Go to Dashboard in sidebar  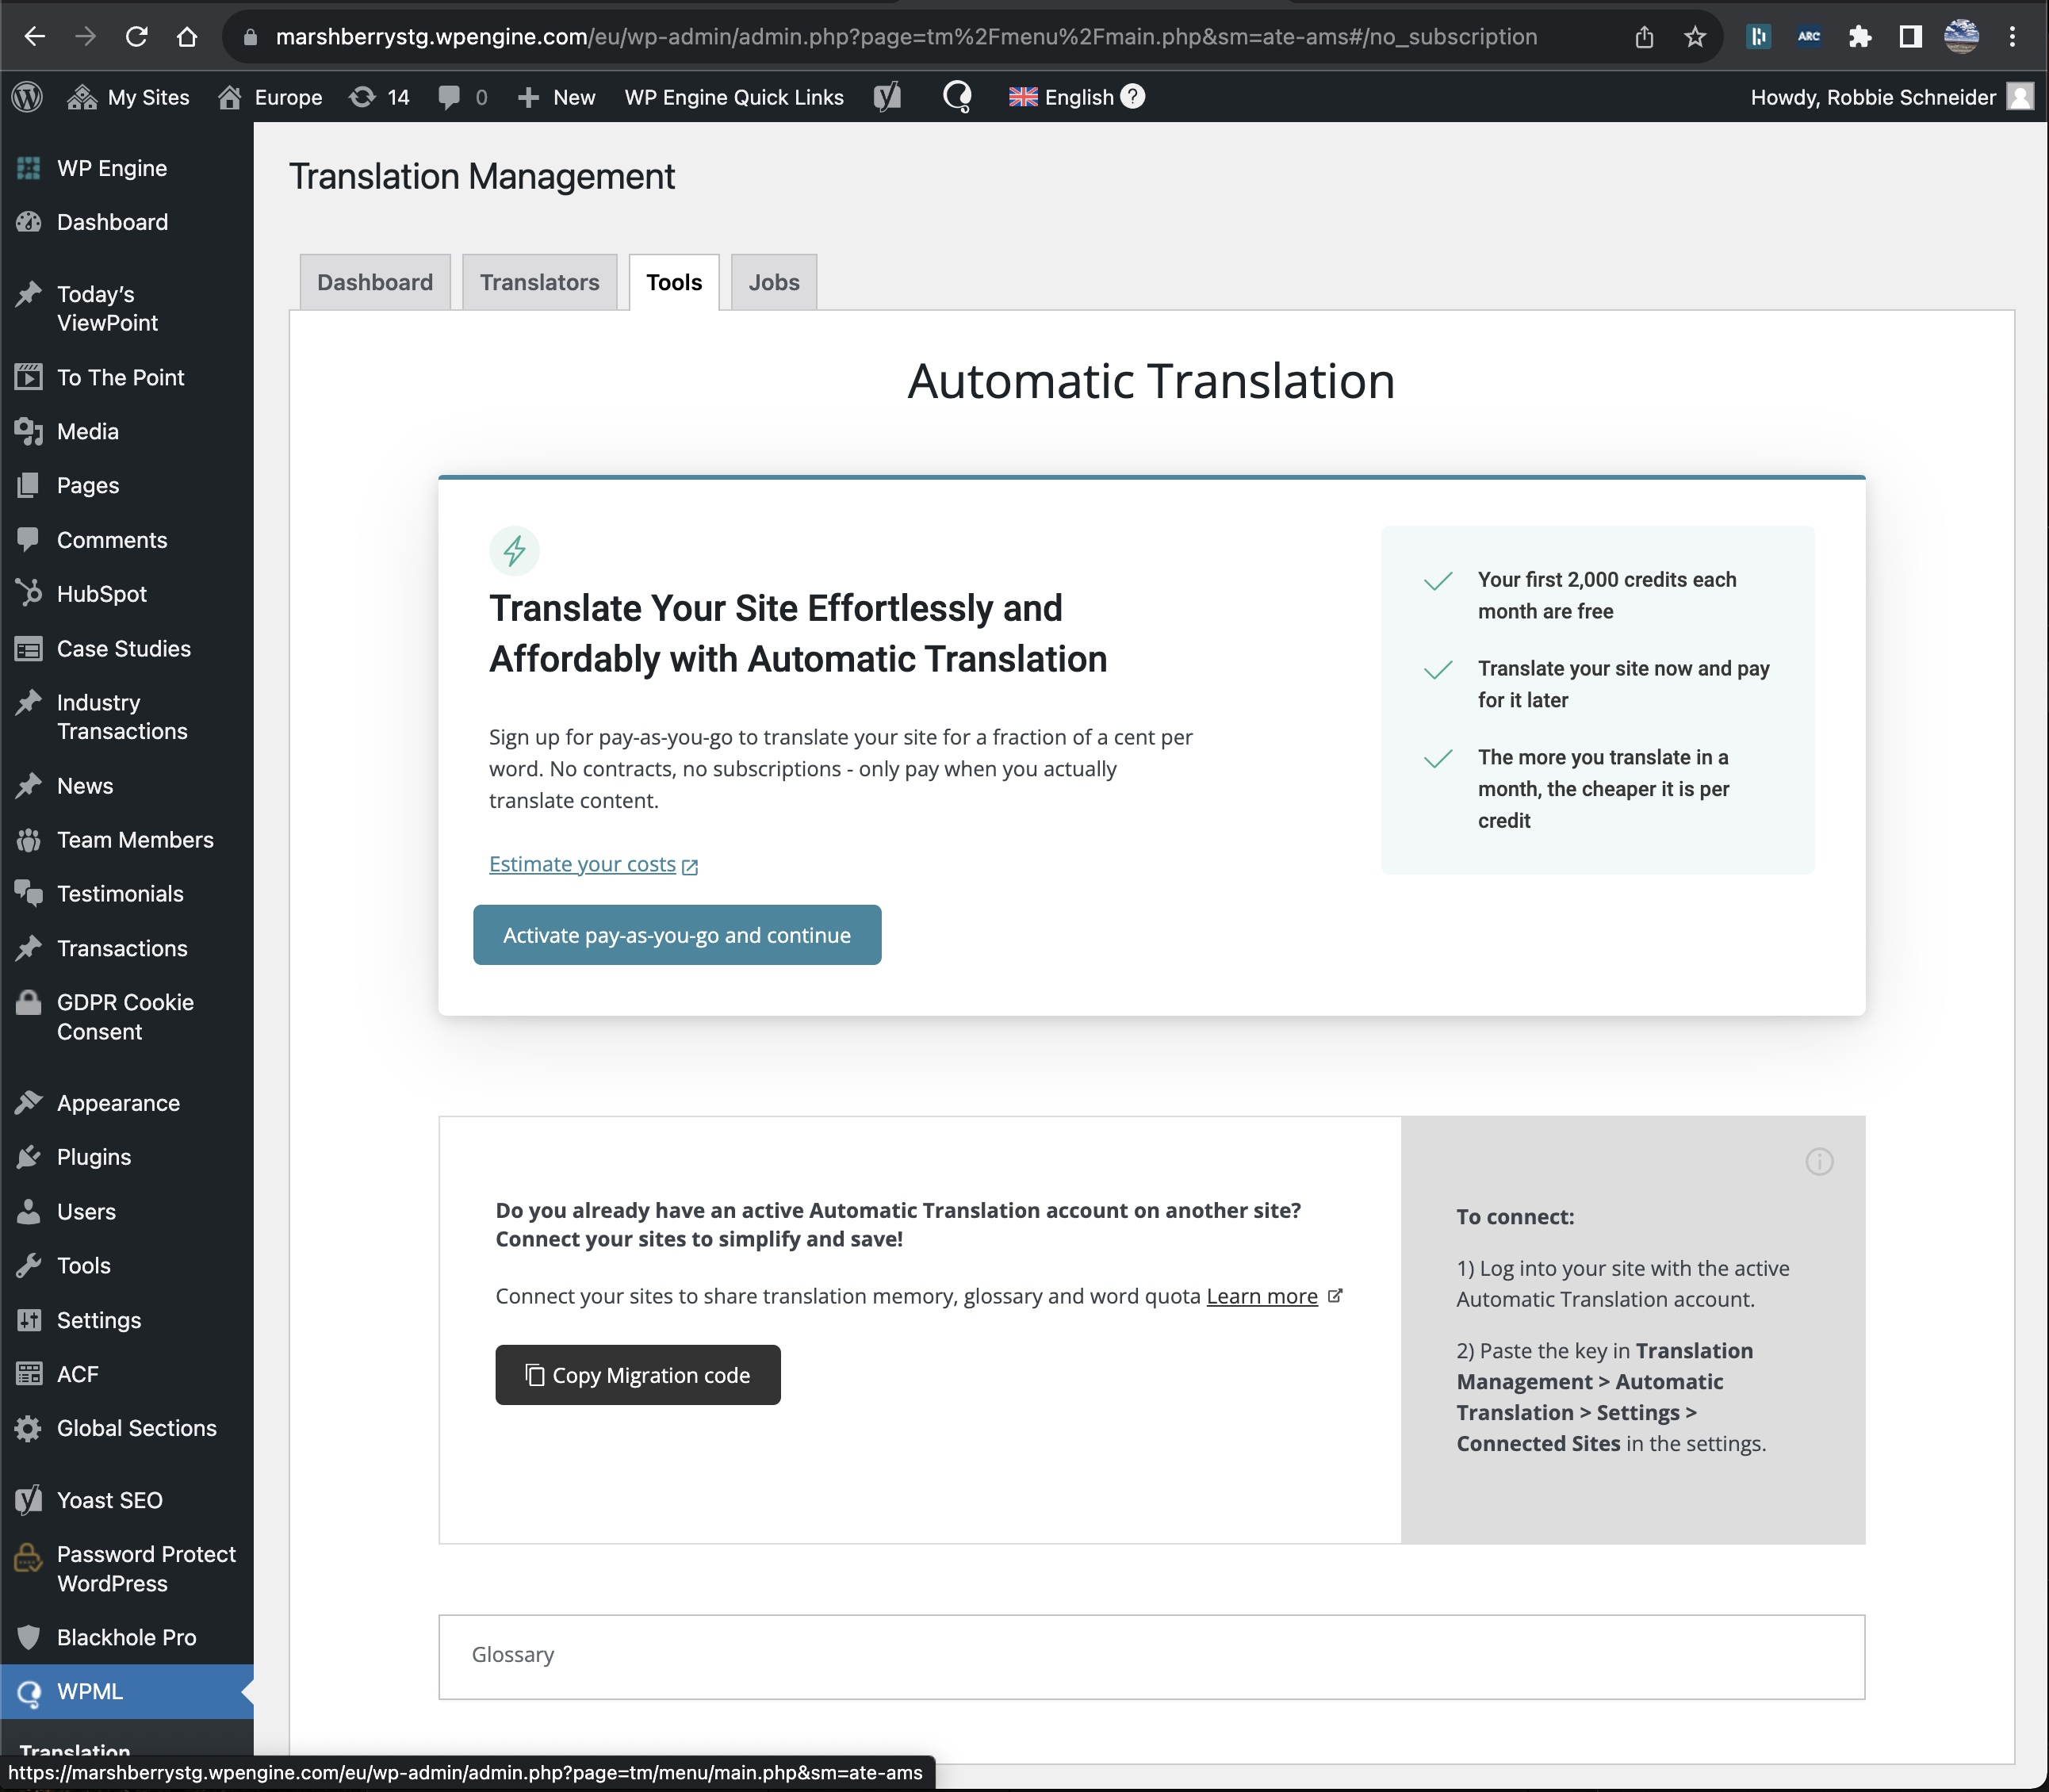tap(127, 222)
